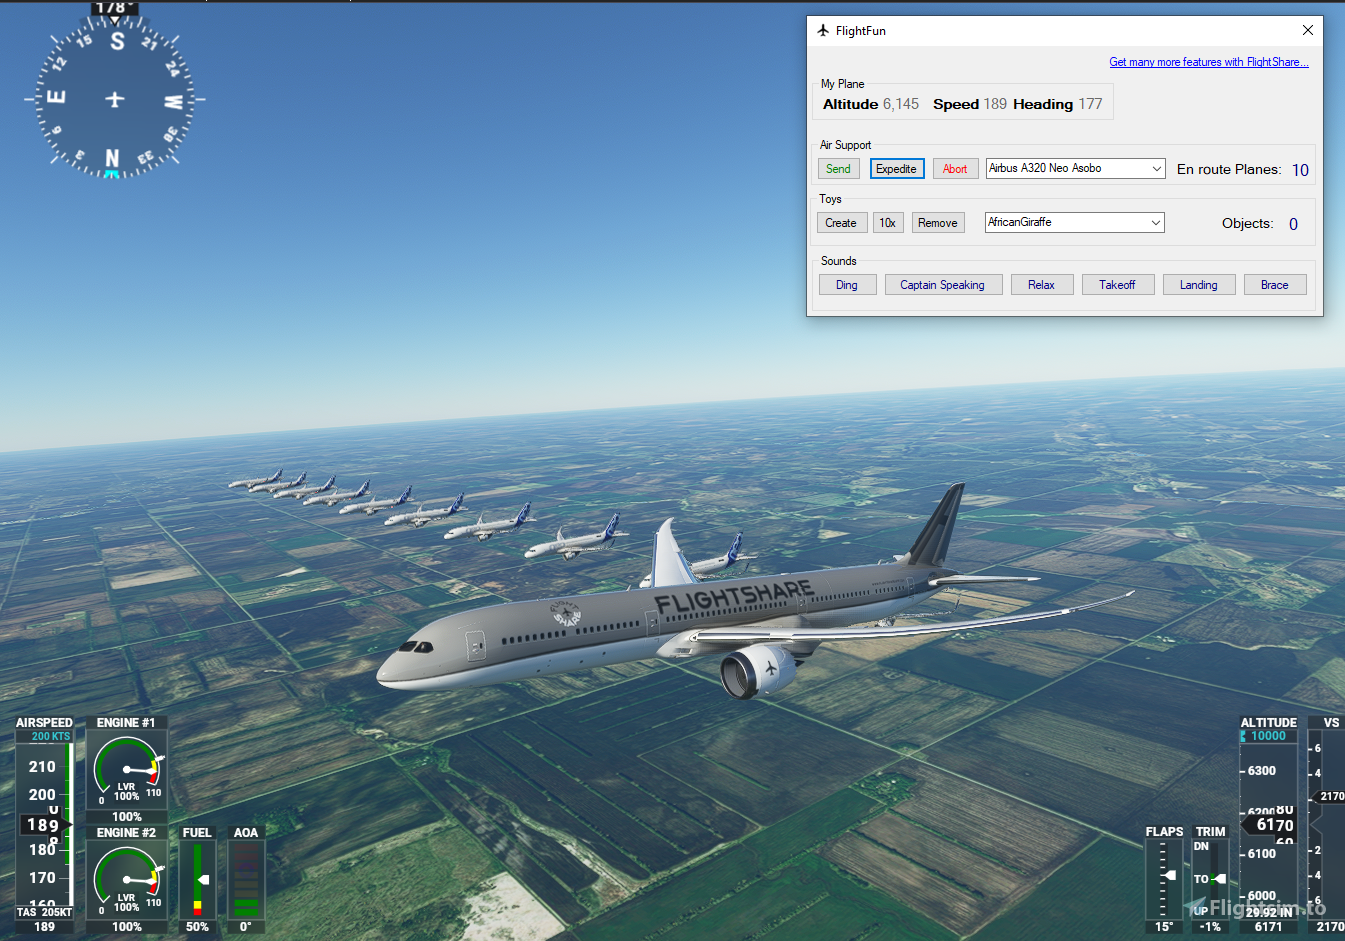Open the FlightShare features link
Viewport: 1345px width, 941px height.
tap(1209, 62)
